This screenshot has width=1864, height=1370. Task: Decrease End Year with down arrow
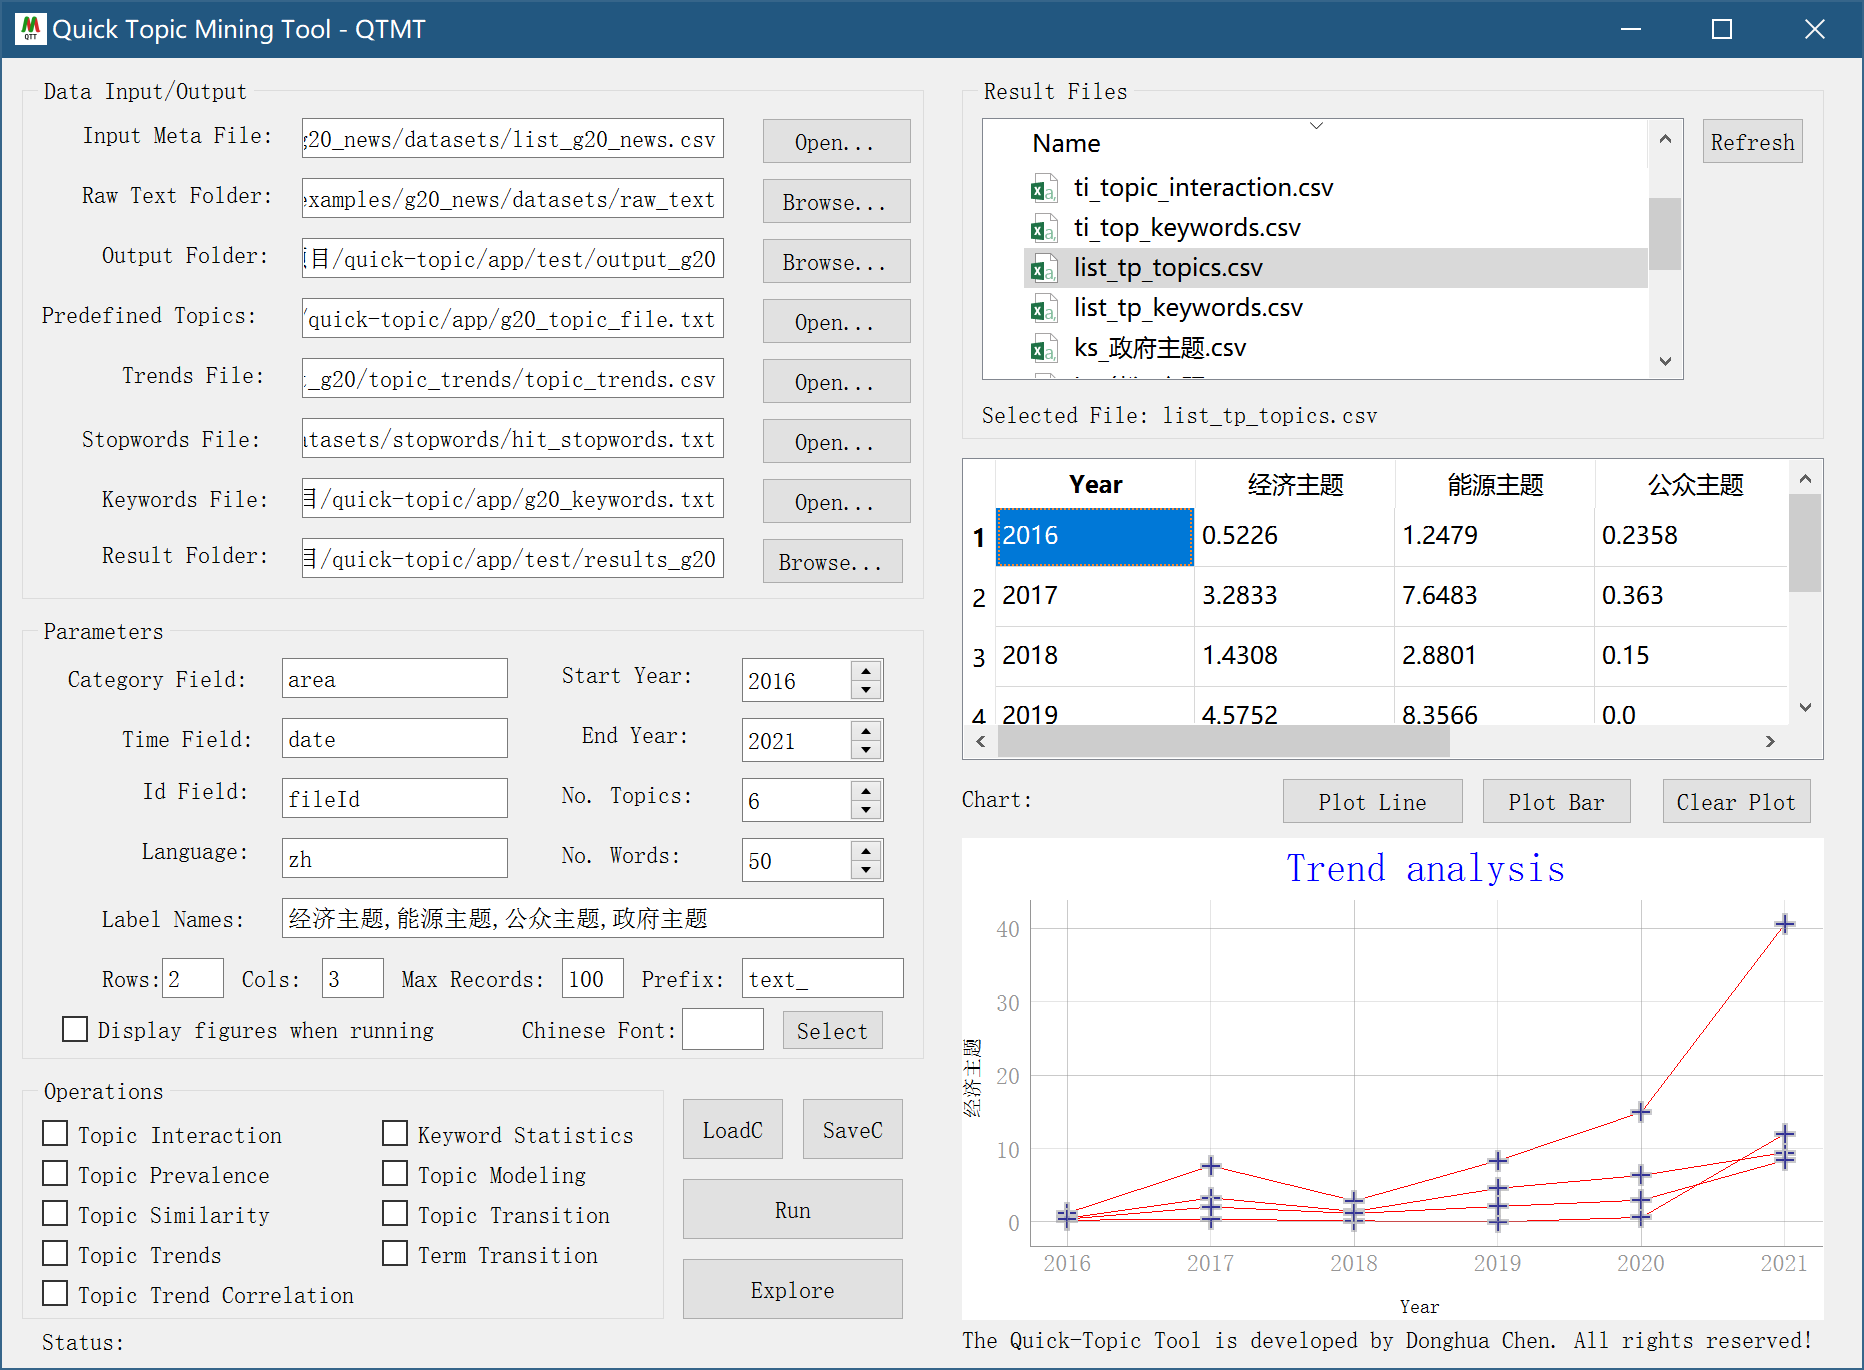click(866, 750)
